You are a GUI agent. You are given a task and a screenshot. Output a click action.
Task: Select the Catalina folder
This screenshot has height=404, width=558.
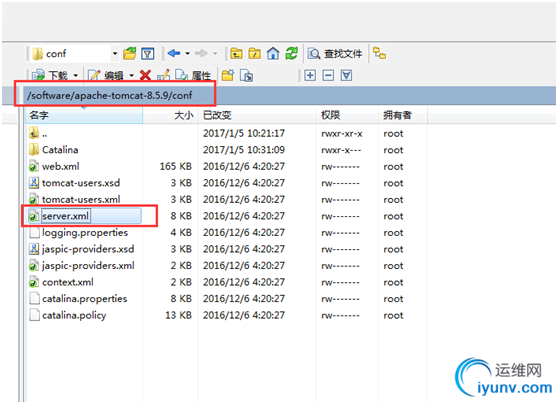(60, 150)
